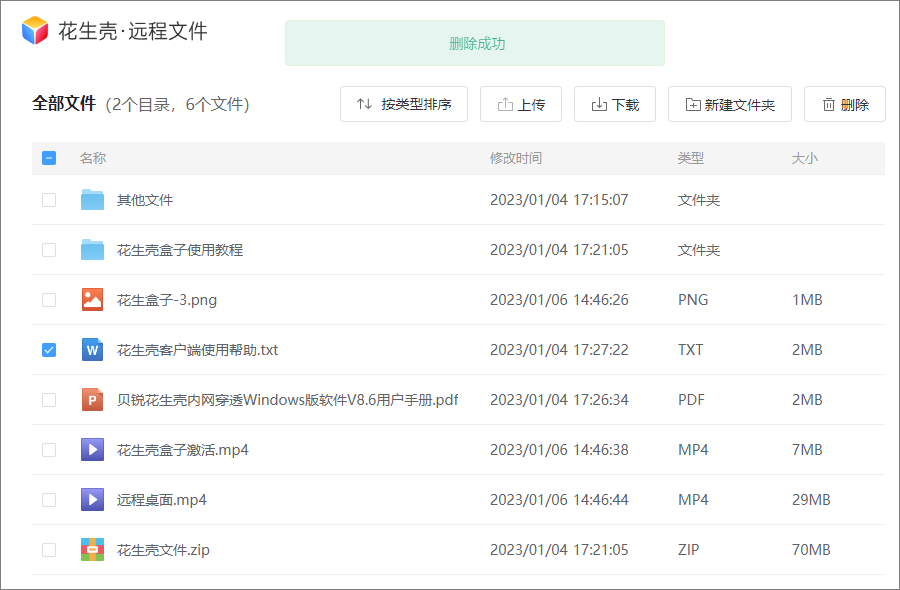This screenshot has height=590, width=900.
Task: Select the checkbox for 花生壳盒子激活.mp4
Action: [49, 449]
